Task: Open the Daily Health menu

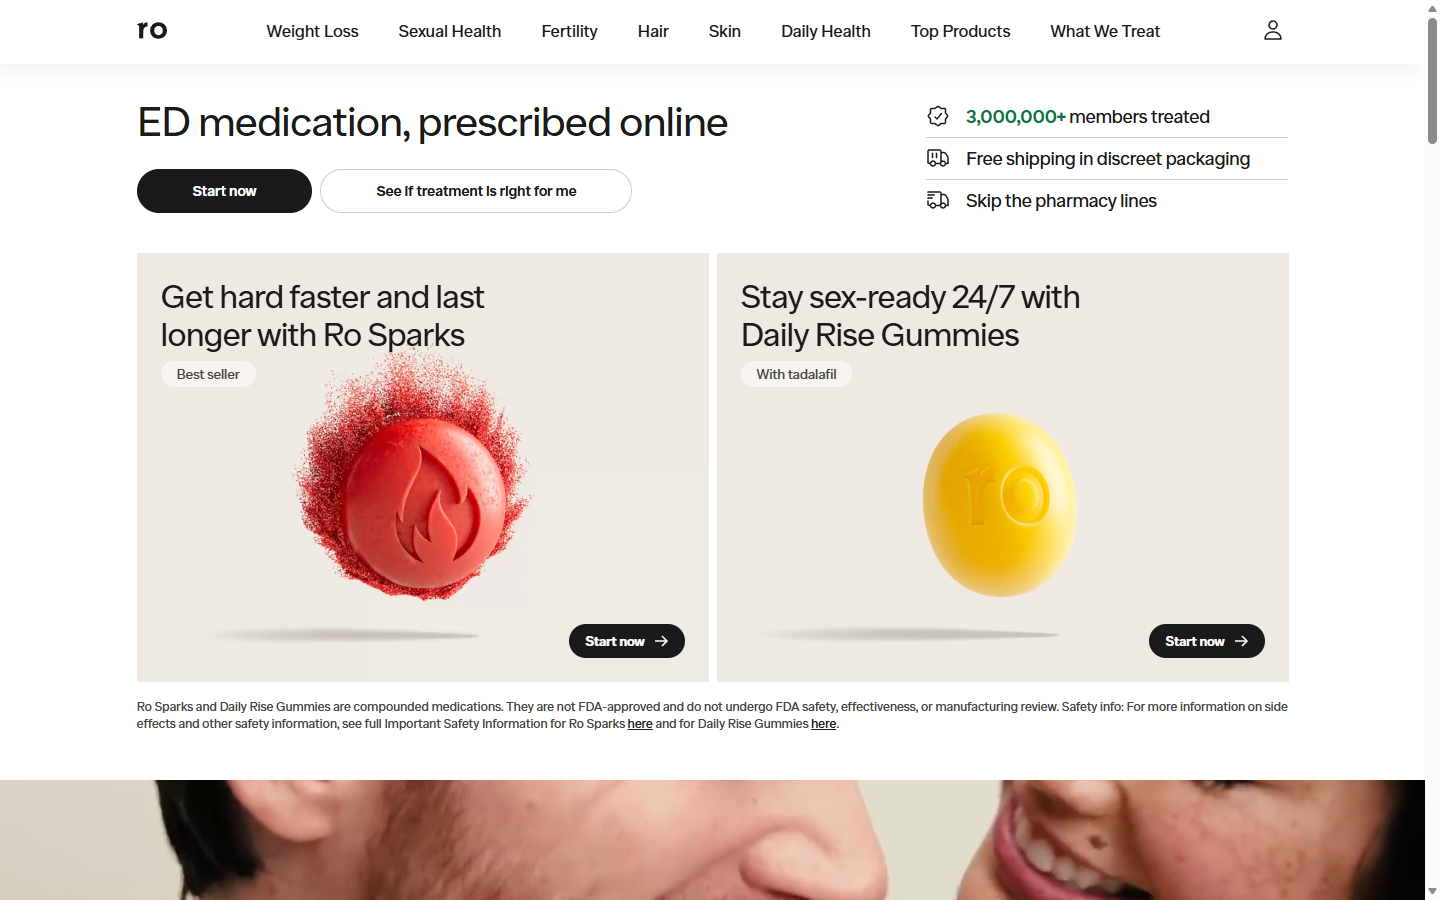Action: [826, 31]
